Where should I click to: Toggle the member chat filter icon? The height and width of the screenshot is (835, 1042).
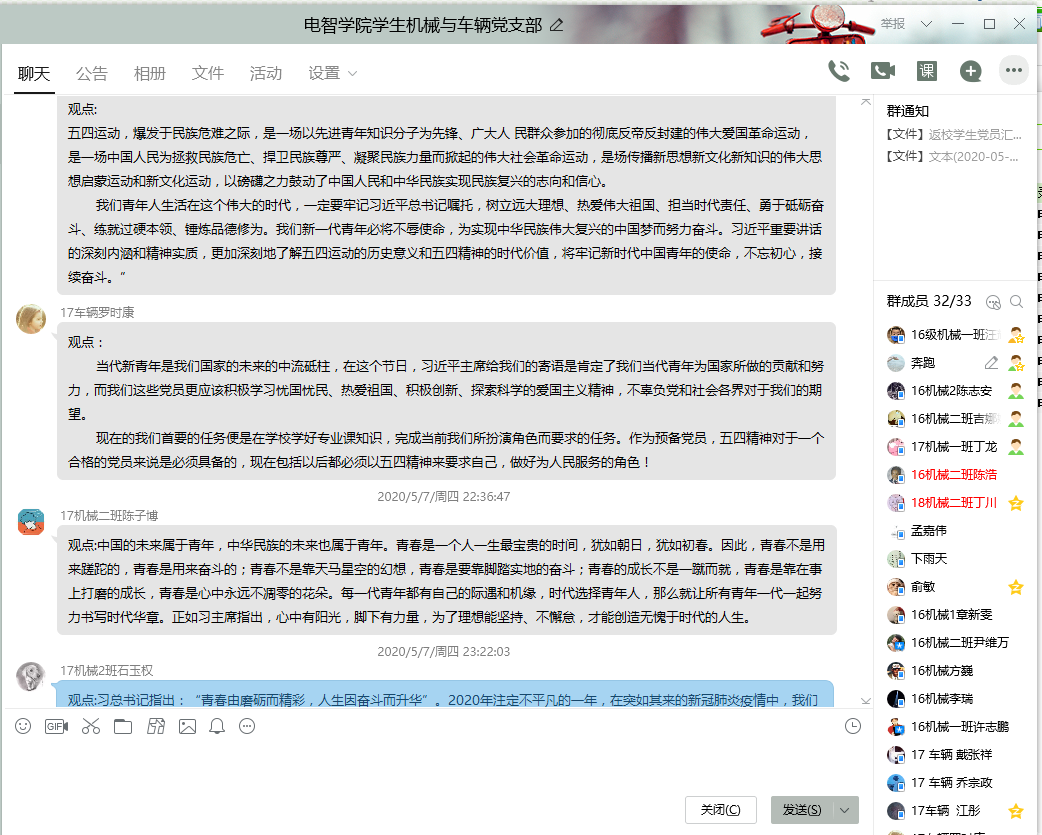pyautogui.click(x=993, y=301)
